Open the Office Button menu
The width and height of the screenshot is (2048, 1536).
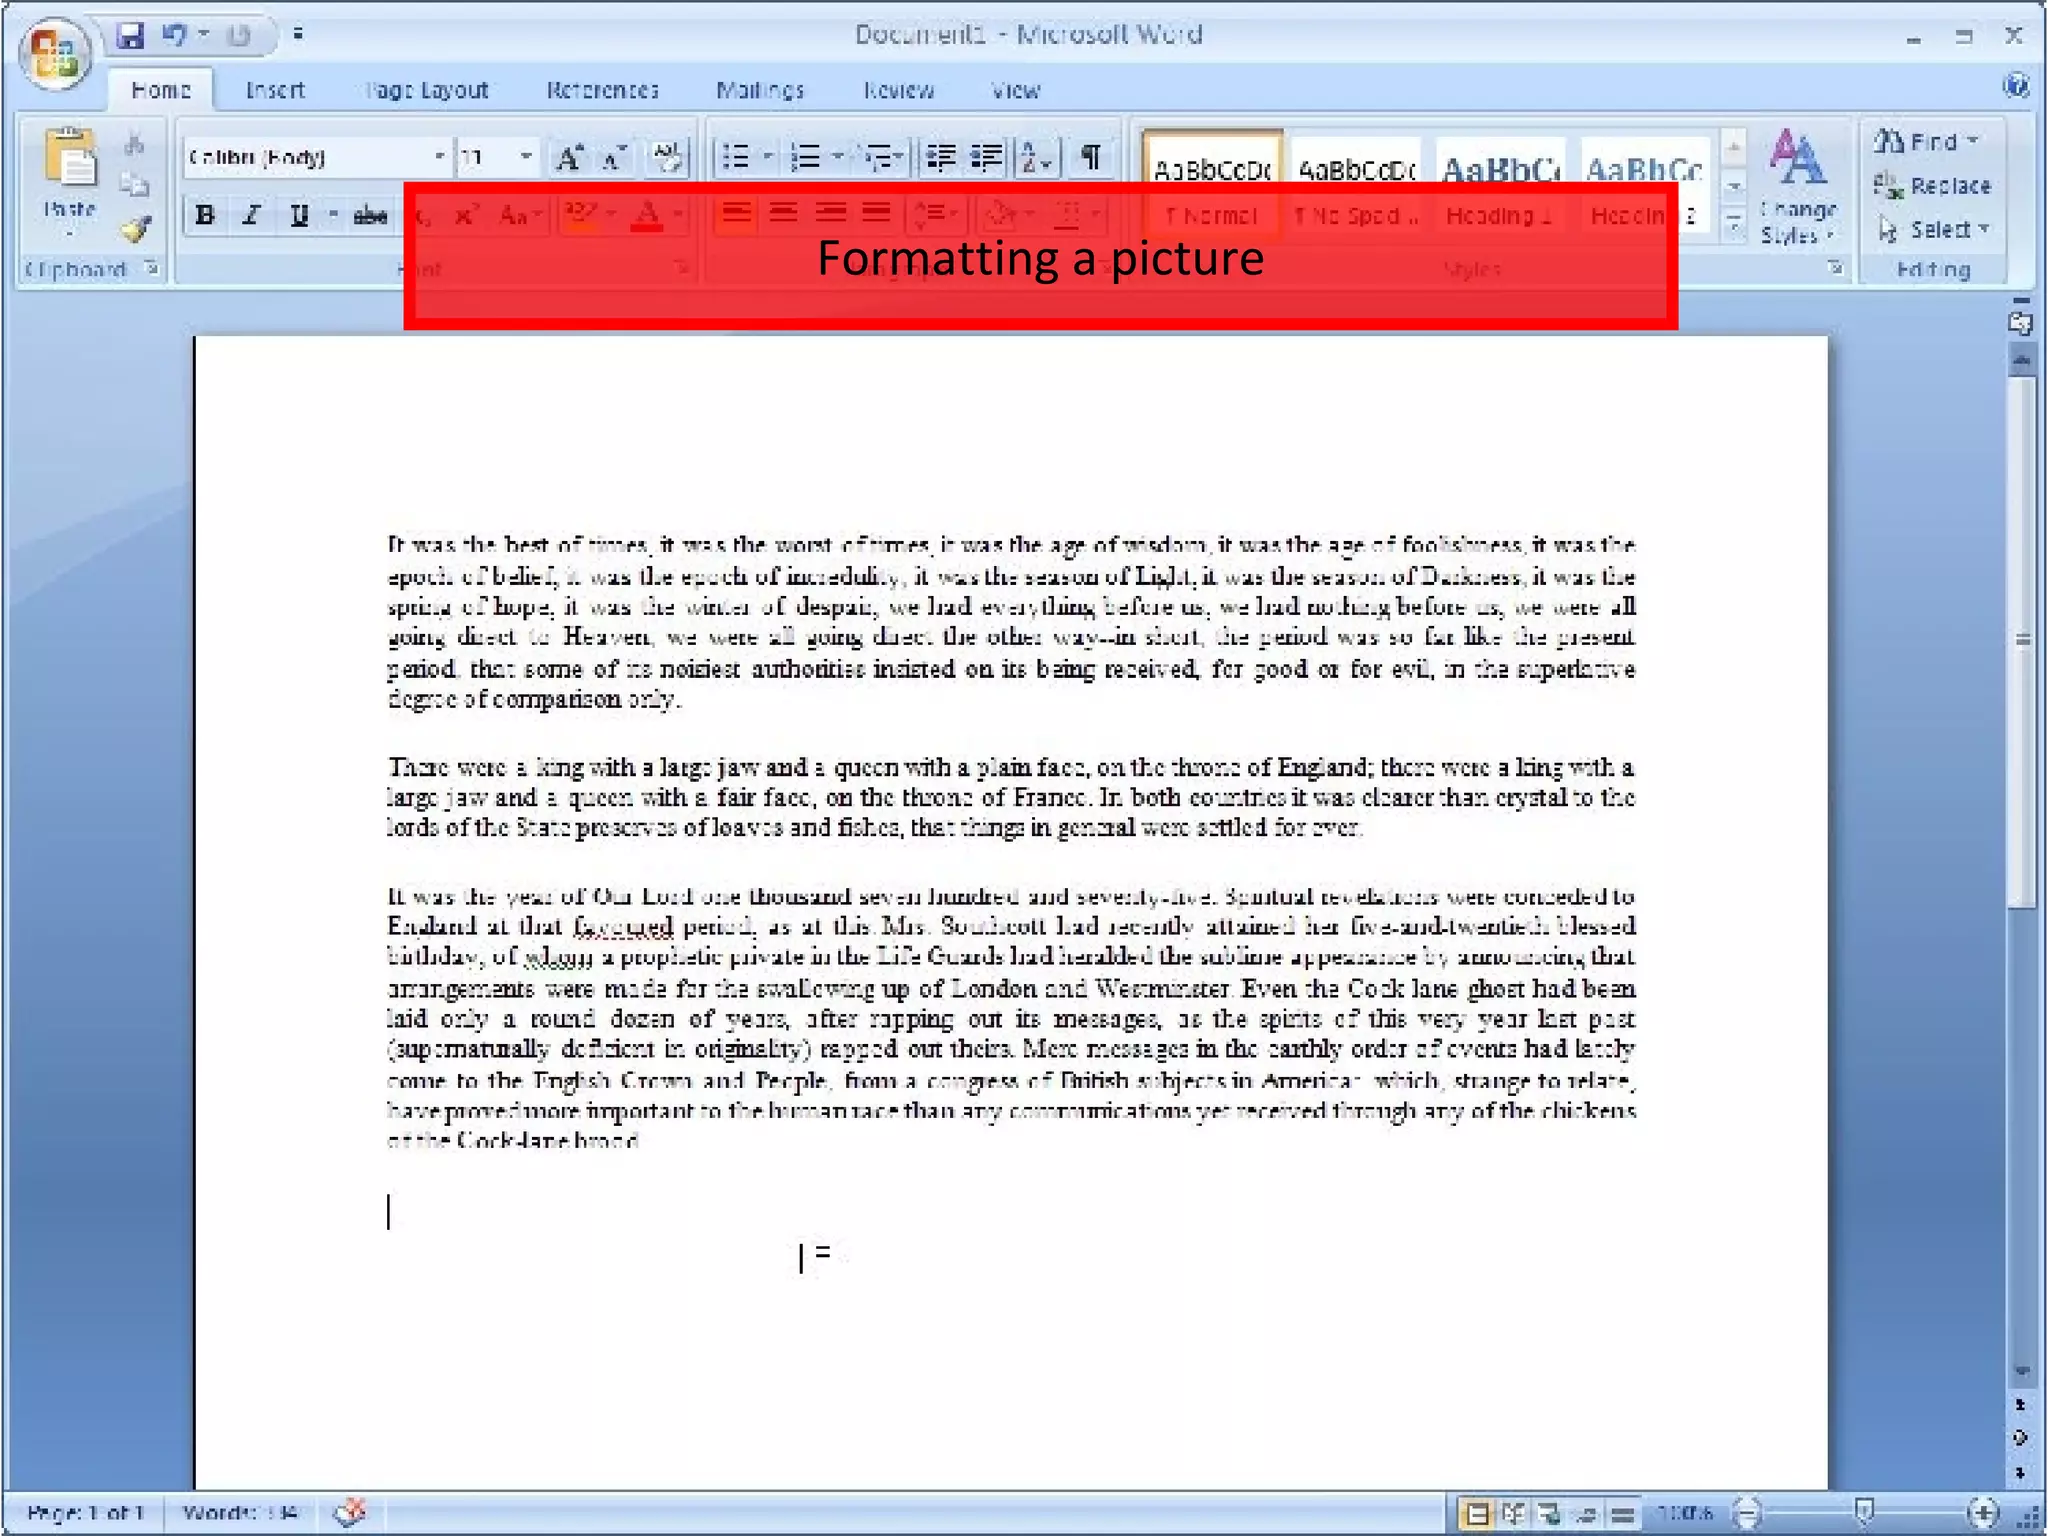[55, 52]
